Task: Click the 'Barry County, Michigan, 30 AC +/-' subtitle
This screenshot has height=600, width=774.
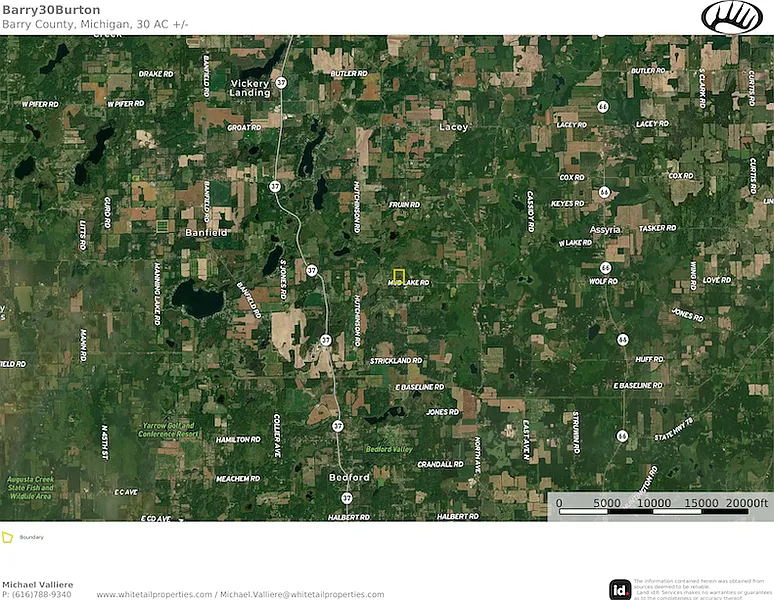Action: 95,24
